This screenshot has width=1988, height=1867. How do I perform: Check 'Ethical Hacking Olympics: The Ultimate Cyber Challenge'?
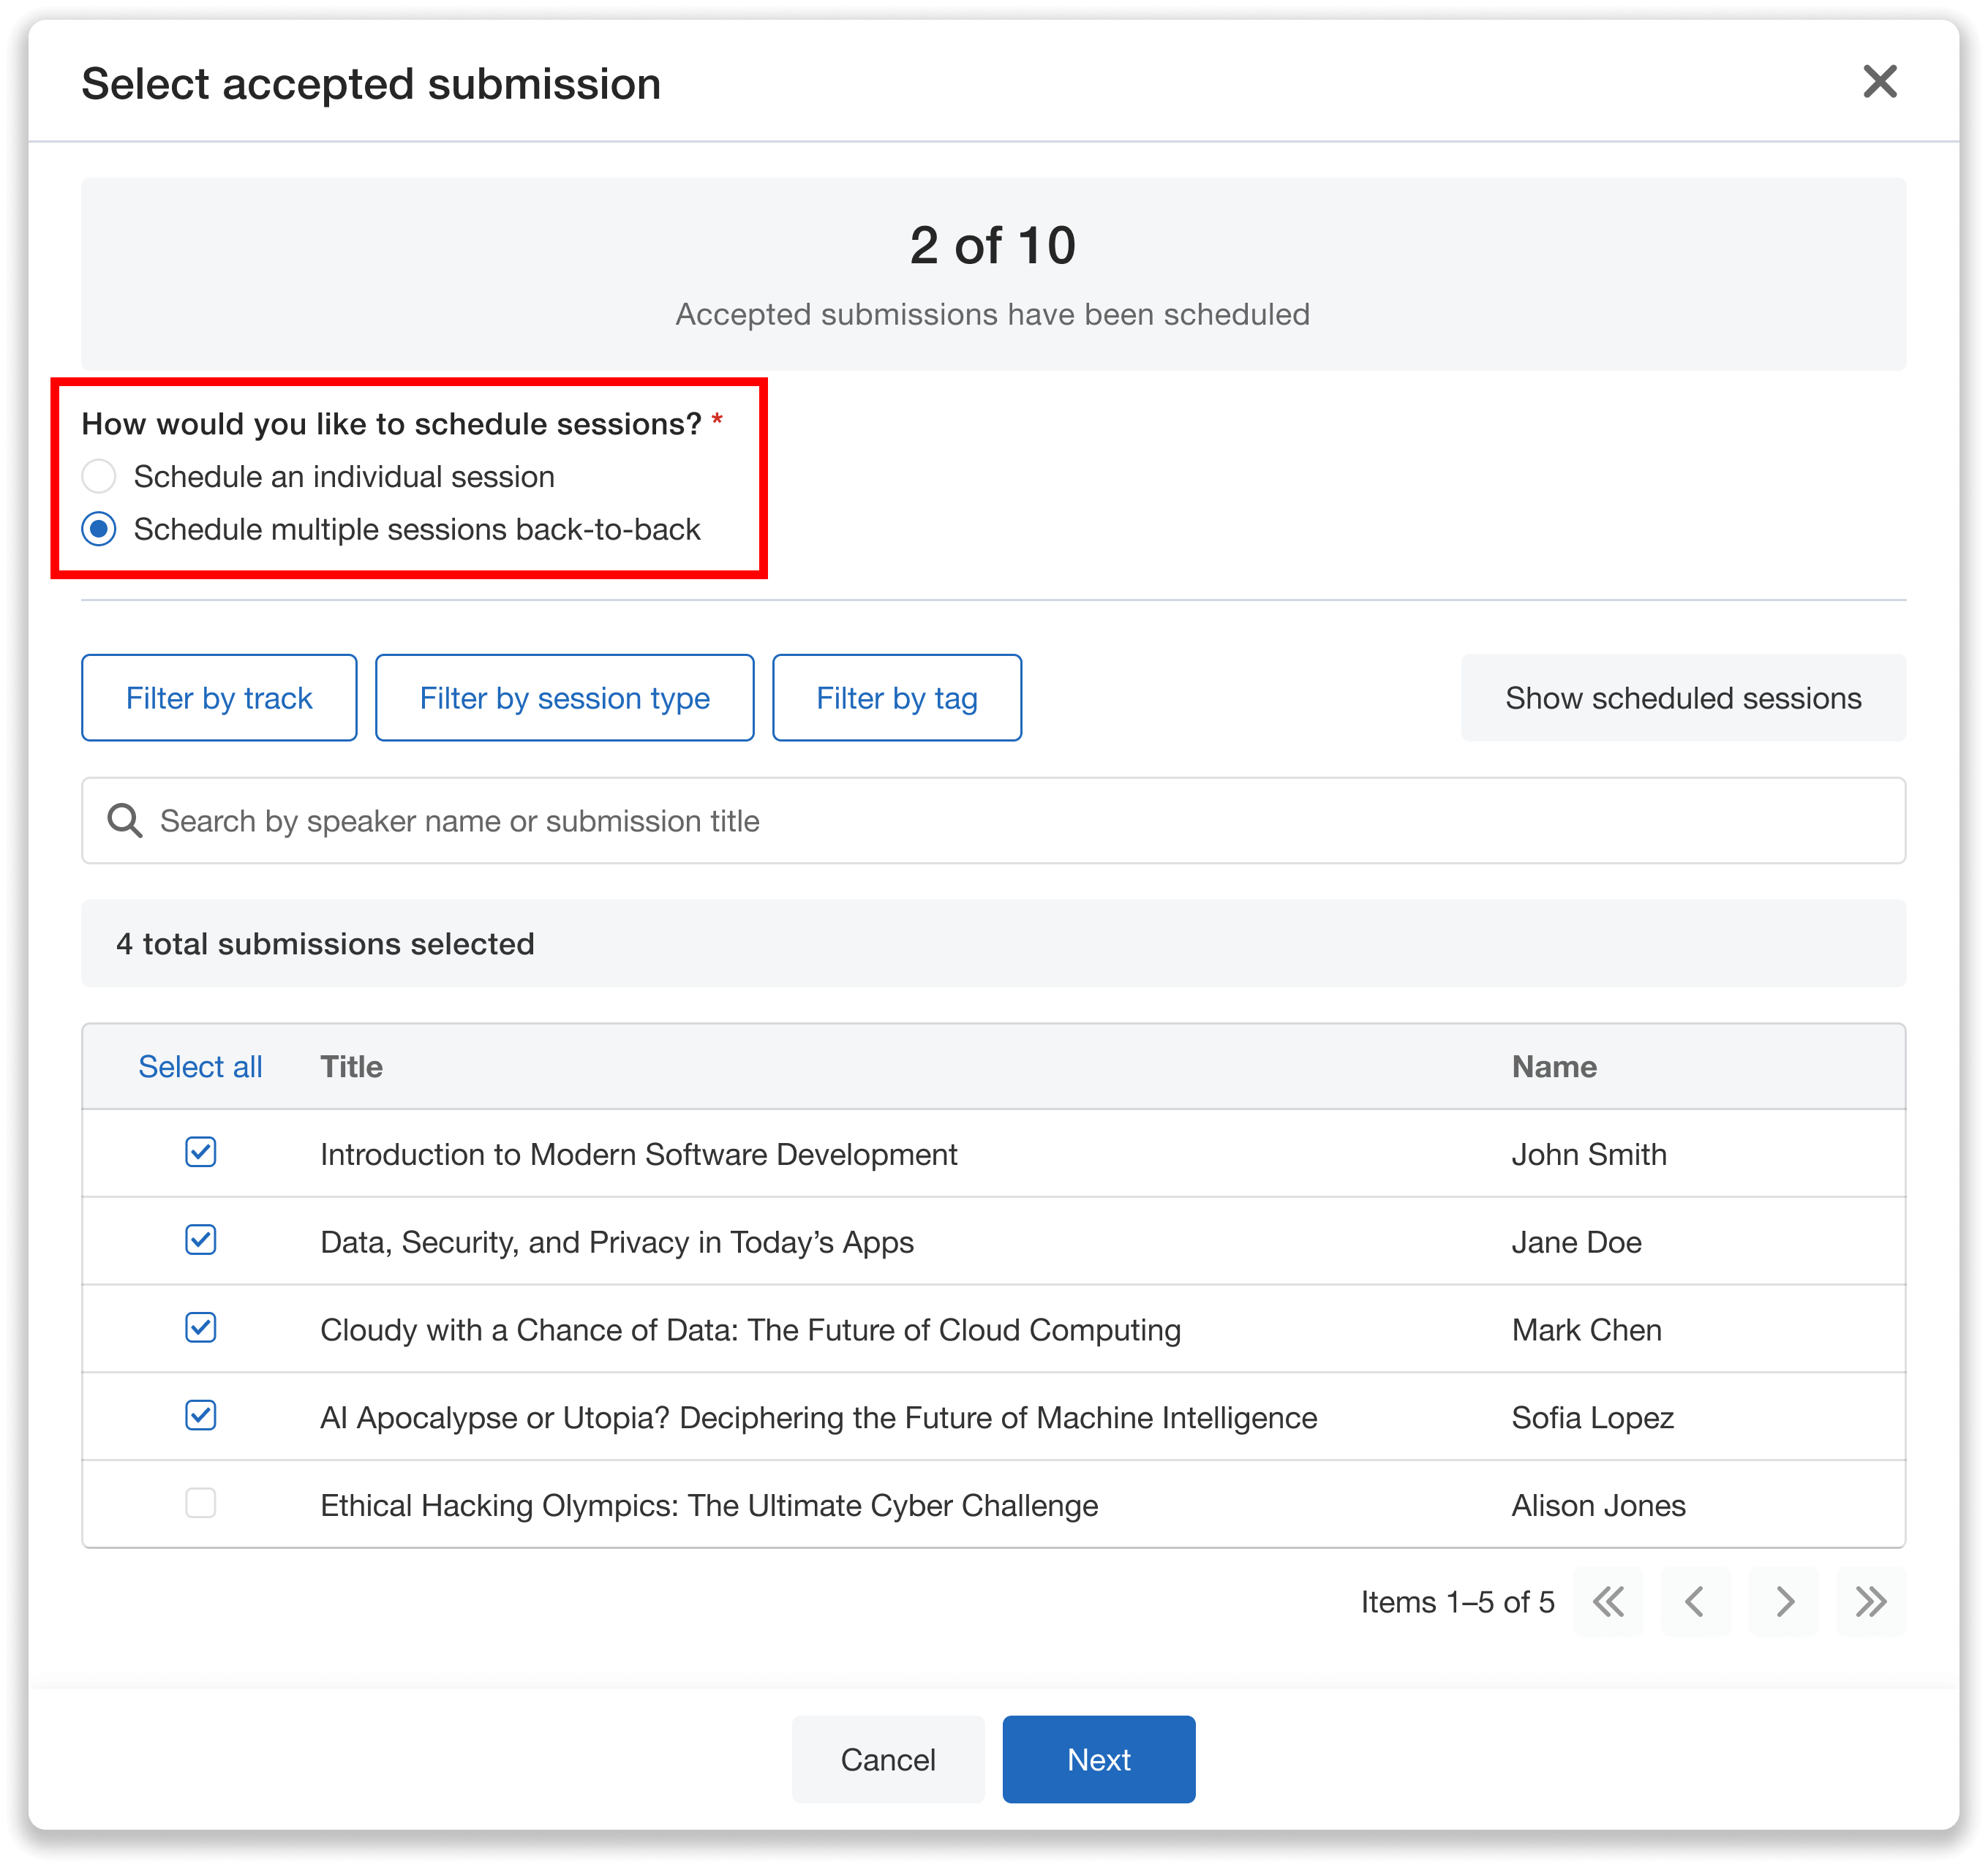[x=200, y=1504]
